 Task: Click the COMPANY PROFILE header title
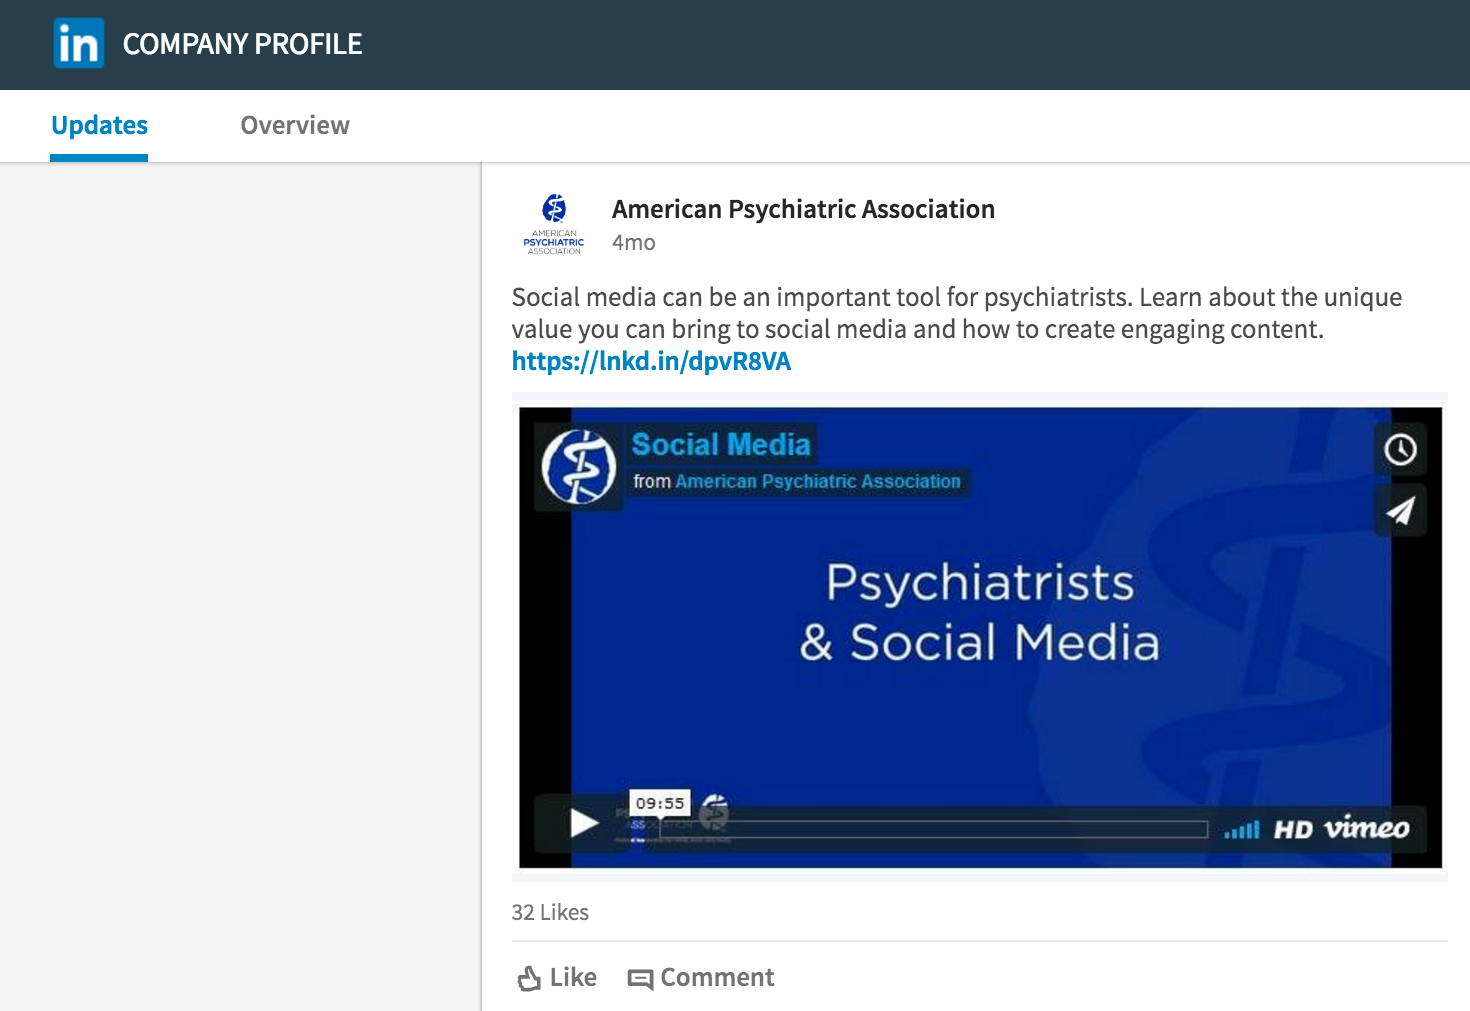point(242,44)
